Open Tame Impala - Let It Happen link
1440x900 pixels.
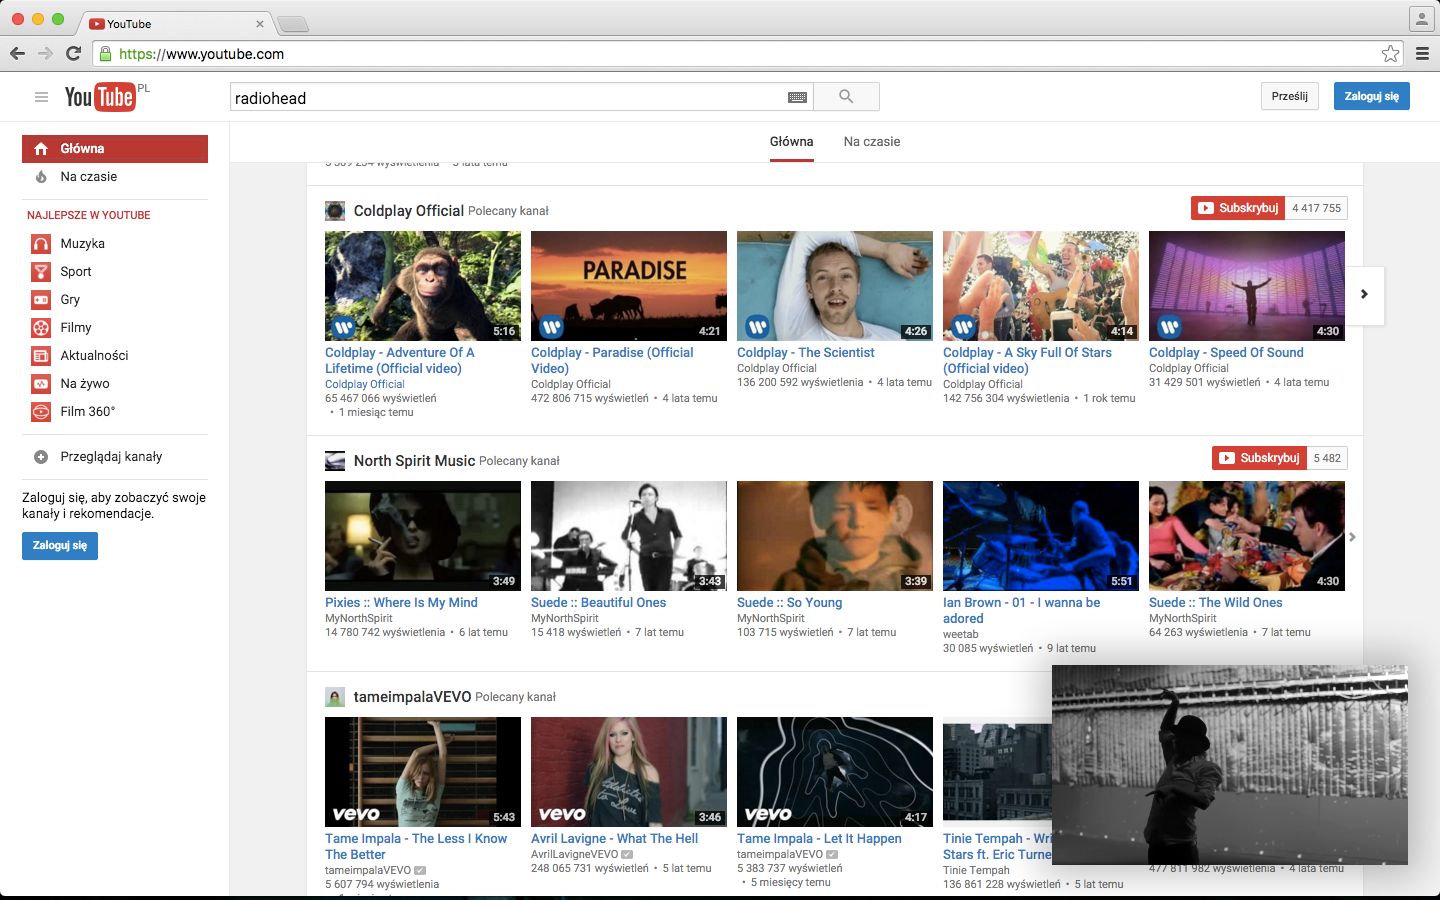coord(819,838)
